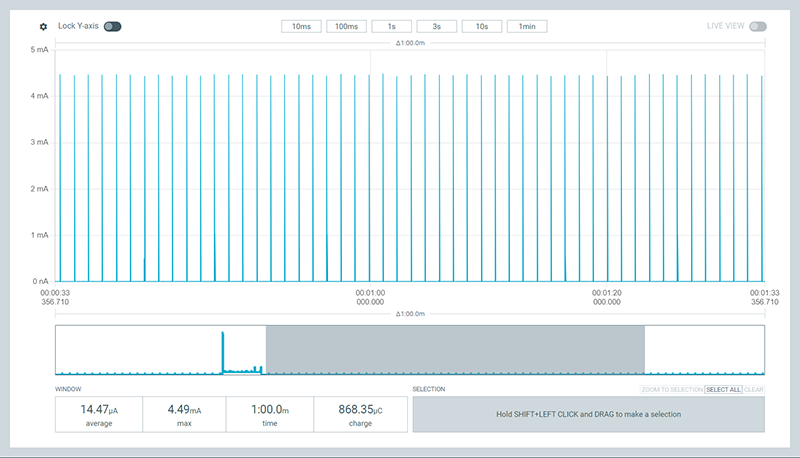The height and width of the screenshot is (458, 800).
Task: Click the 5 mA Y-axis label
Action: (x=39, y=49)
